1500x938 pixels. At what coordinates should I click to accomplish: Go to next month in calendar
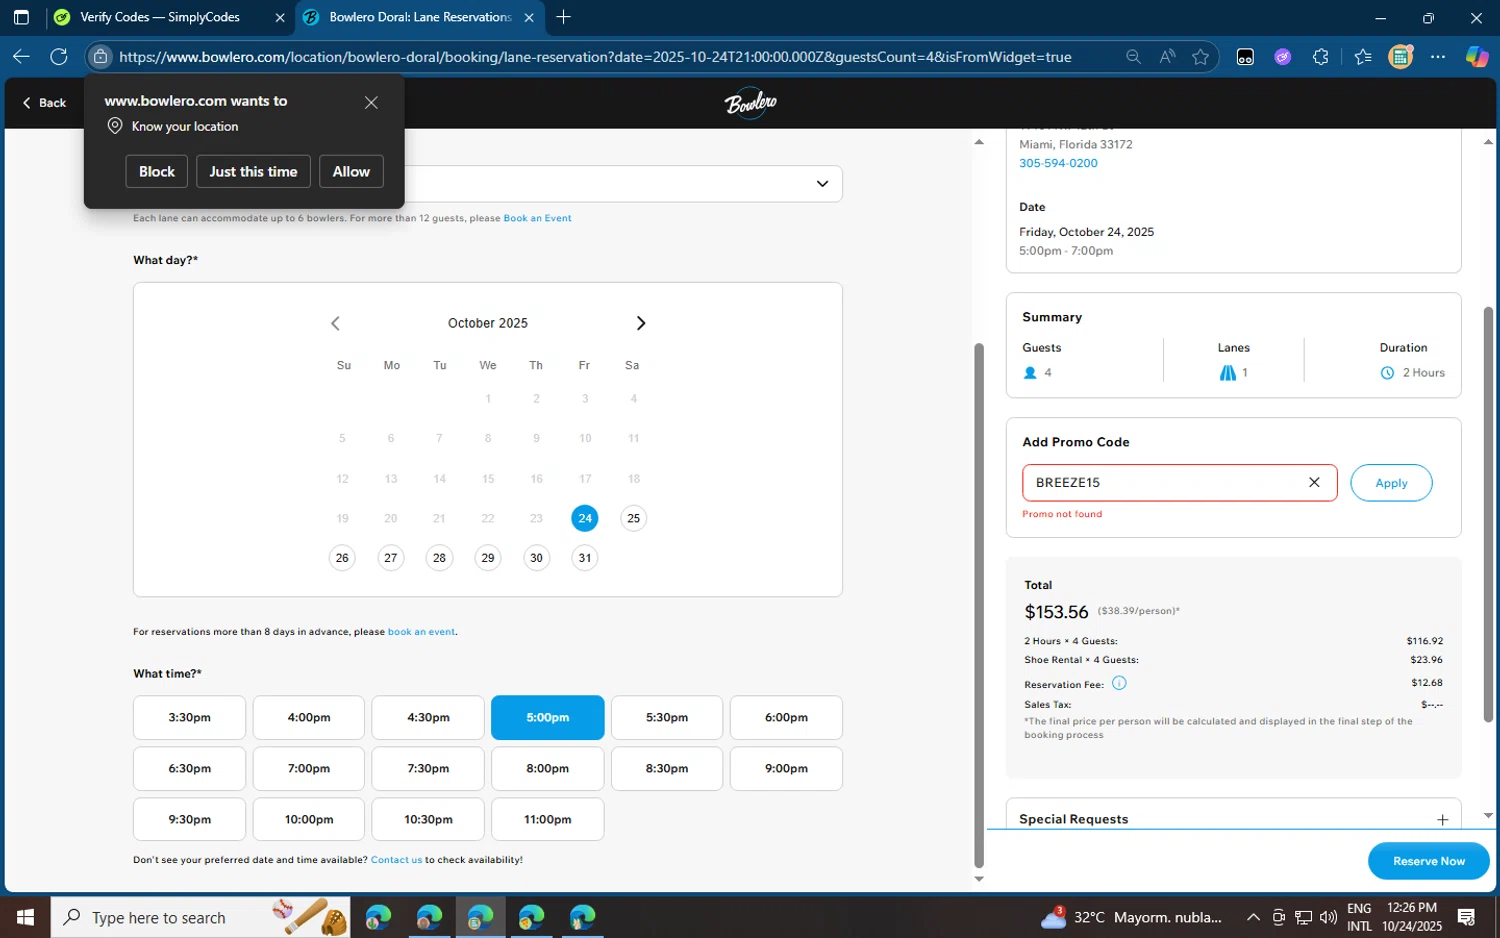coord(641,323)
